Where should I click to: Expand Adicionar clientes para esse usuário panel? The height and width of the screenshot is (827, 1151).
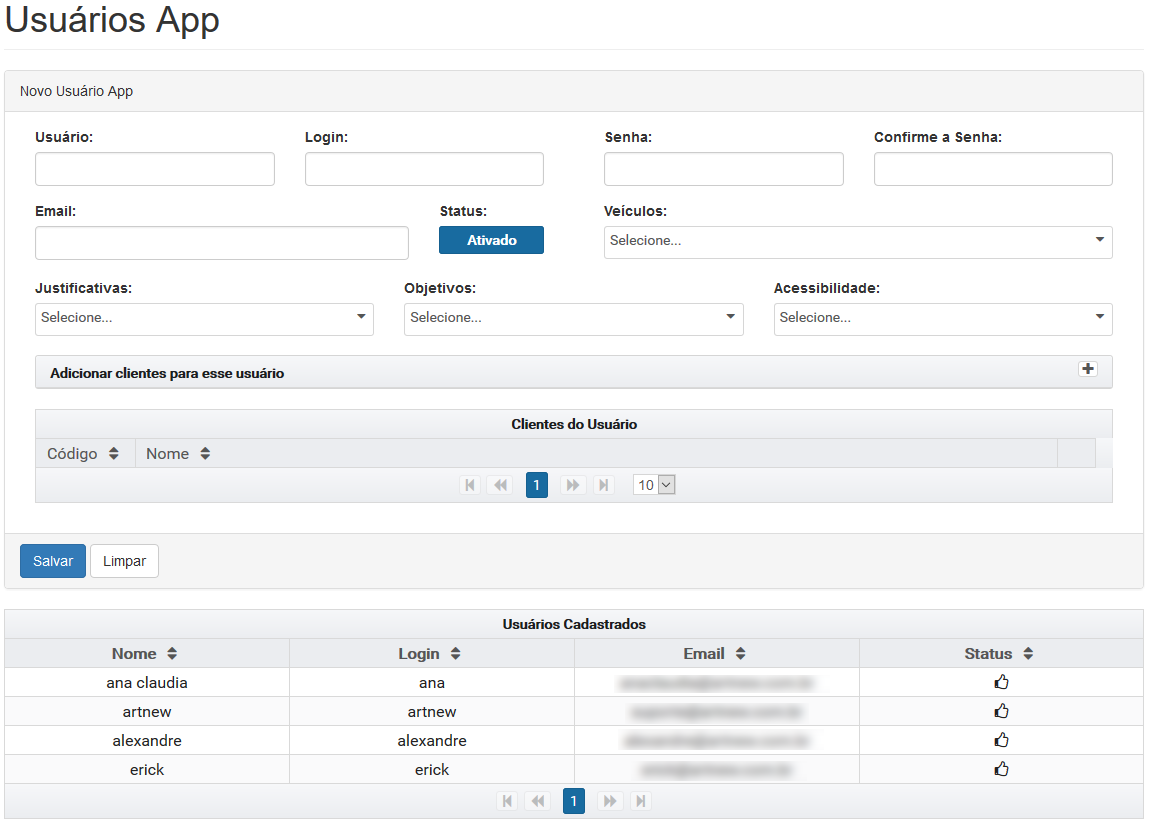pyautogui.click(x=574, y=372)
